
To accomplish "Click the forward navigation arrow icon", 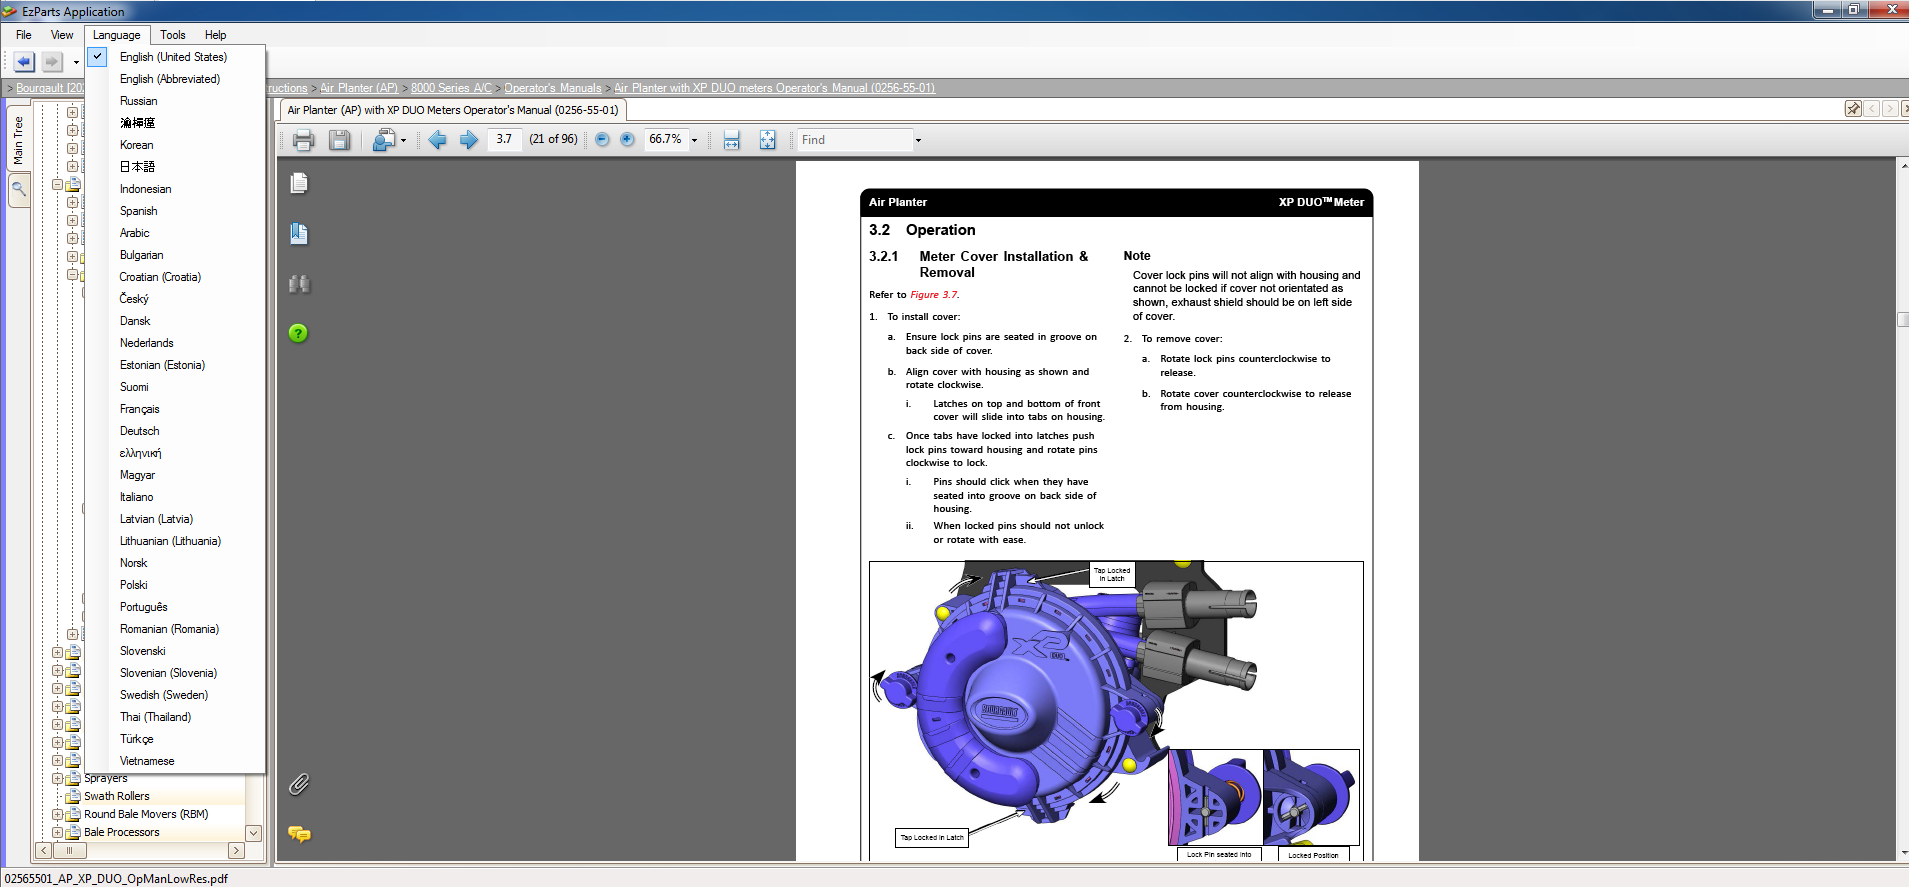I will coord(52,62).
